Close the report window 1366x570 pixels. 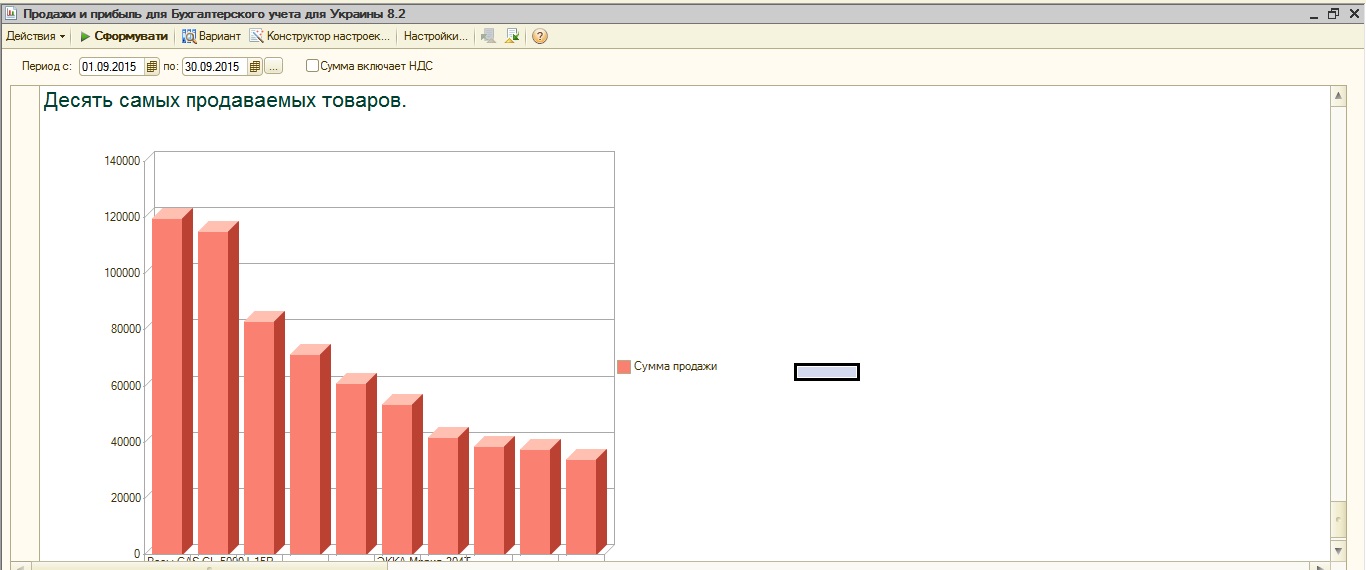click(1352, 13)
